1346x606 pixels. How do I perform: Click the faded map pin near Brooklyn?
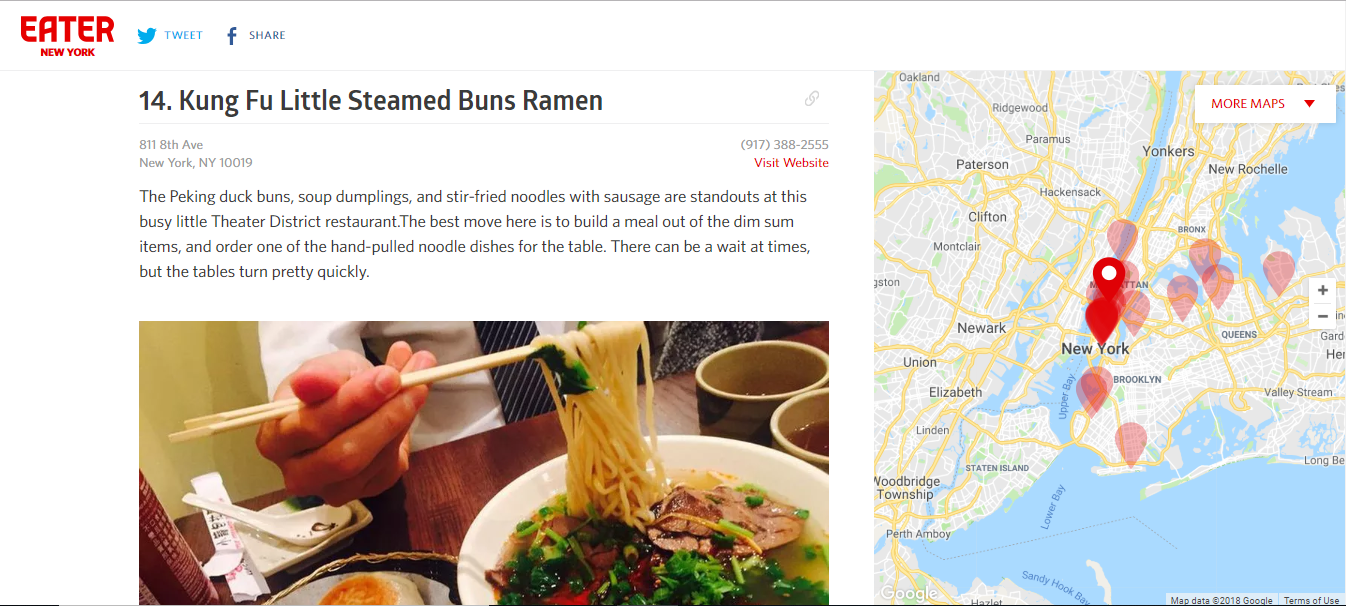click(x=1094, y=390)
